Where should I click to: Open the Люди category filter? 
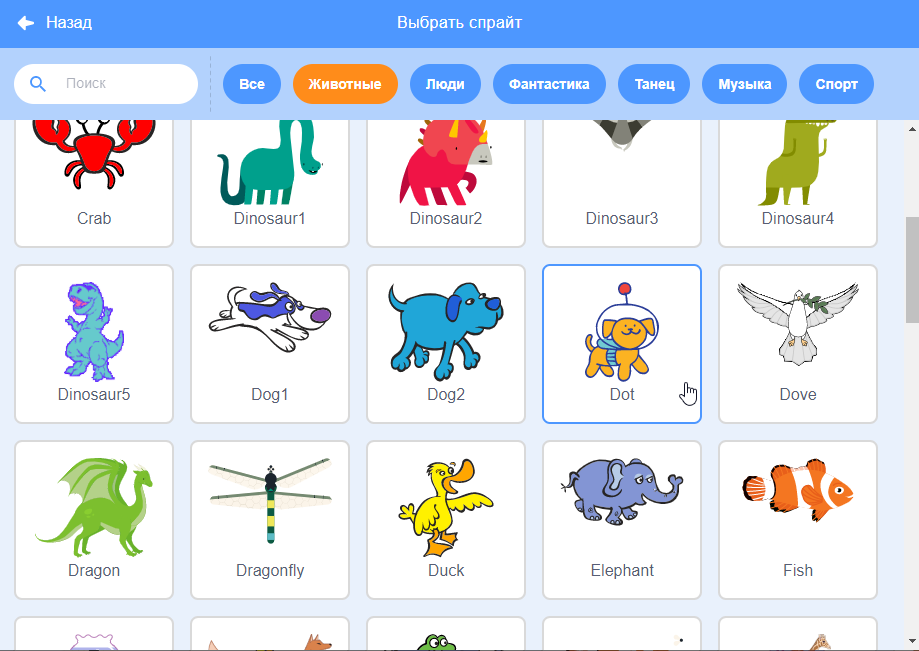(445, 84)
